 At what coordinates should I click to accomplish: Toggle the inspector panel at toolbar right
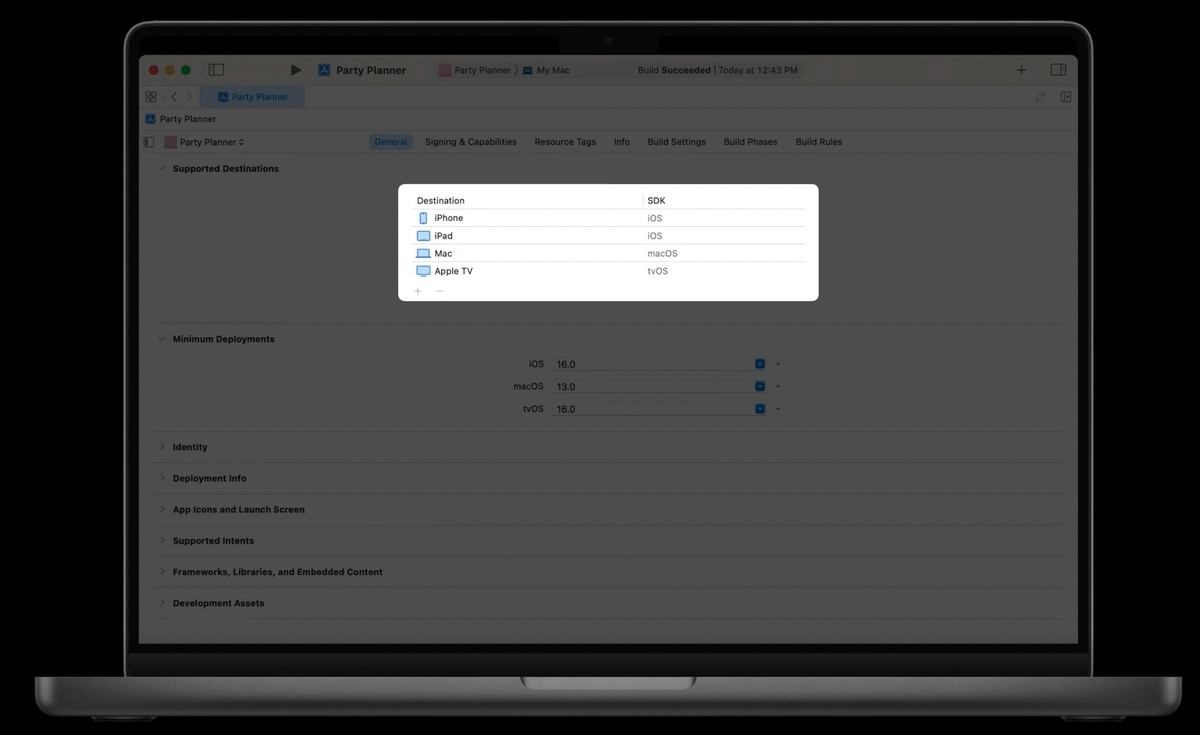1058,70
